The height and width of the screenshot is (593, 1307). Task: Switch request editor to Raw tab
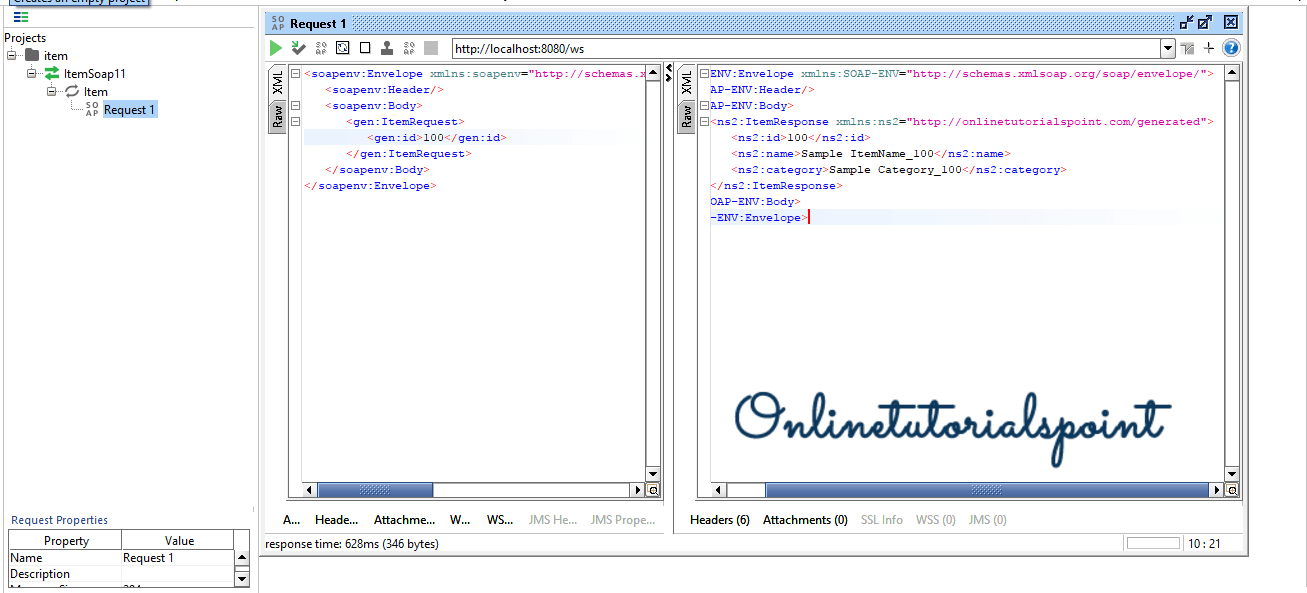pyautogui.click(x=277, y=116)
